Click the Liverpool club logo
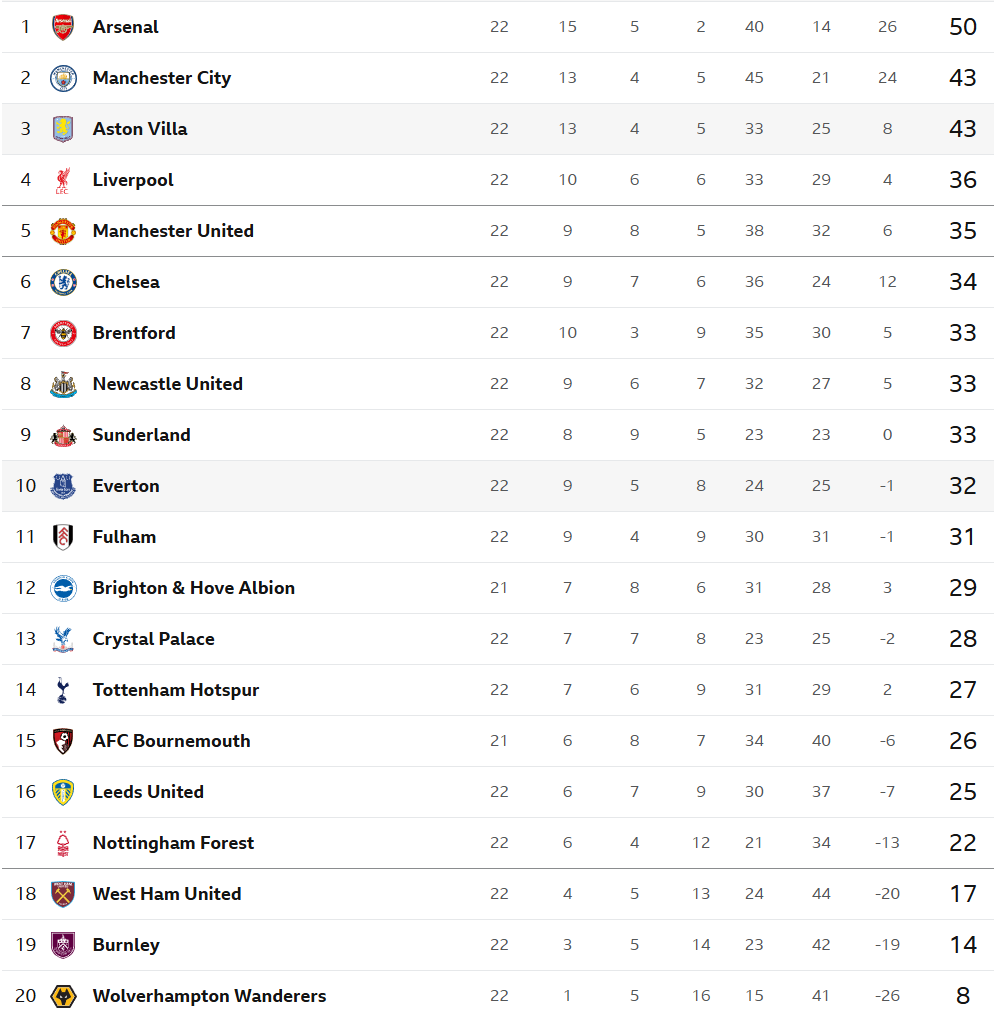Viewport: 994px width, 1016px height. pos(63,180)
